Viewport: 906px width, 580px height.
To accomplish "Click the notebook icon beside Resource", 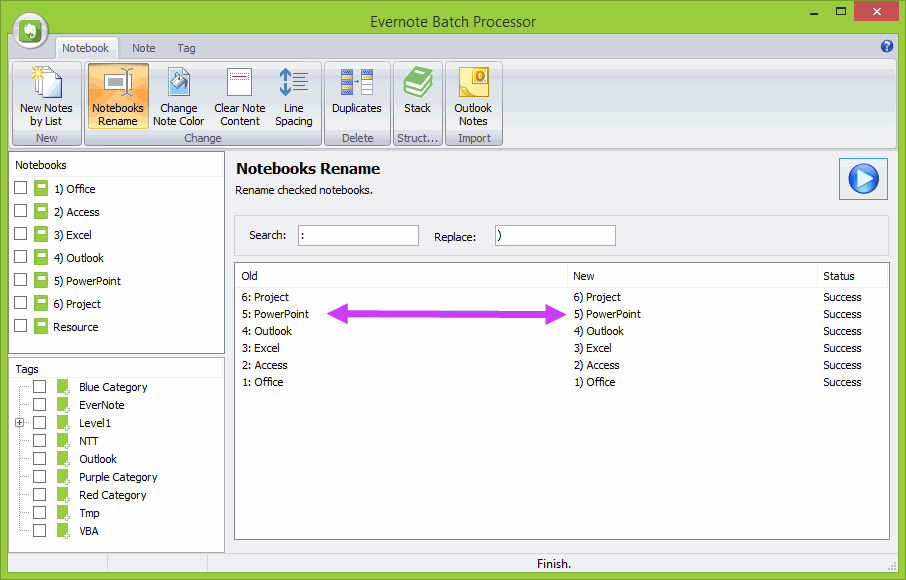I will click(41, 326).
